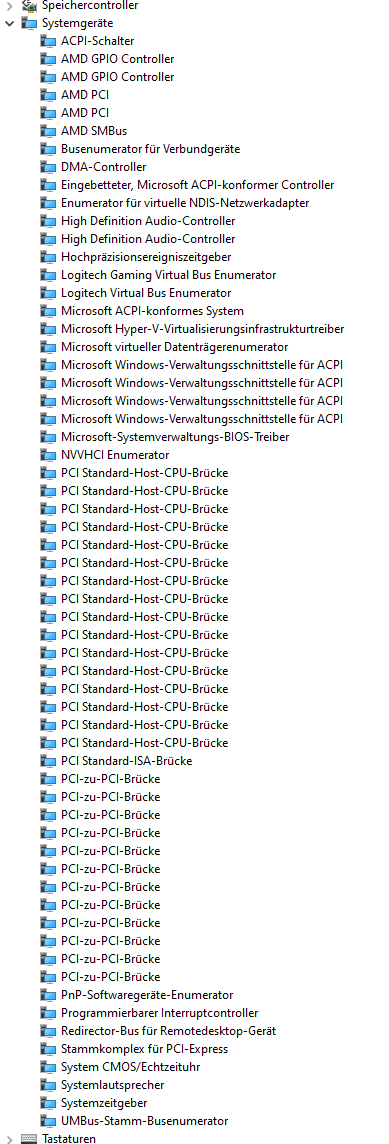Screen dimensions: 389x1144
Task: Select Microsoft Hyper-V-Virtualisierungsinfrastrukturtreiber entry
Action: click(x=202, y=329)
